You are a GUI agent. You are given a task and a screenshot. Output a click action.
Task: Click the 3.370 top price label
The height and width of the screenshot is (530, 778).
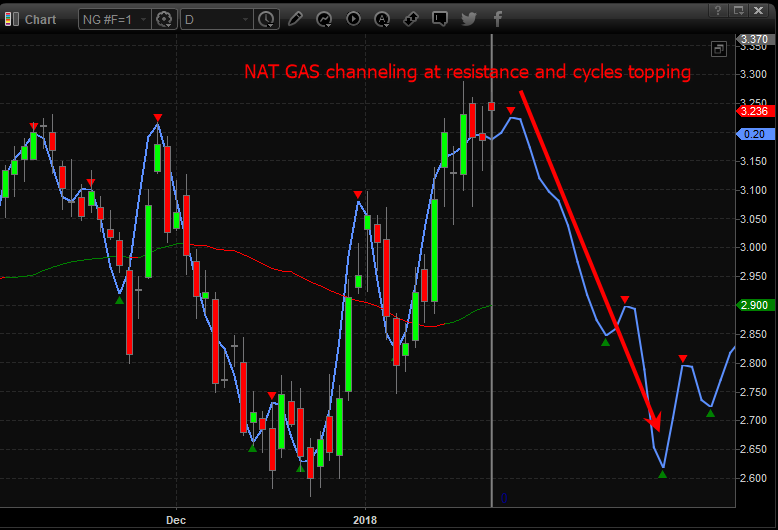[755, 39]
